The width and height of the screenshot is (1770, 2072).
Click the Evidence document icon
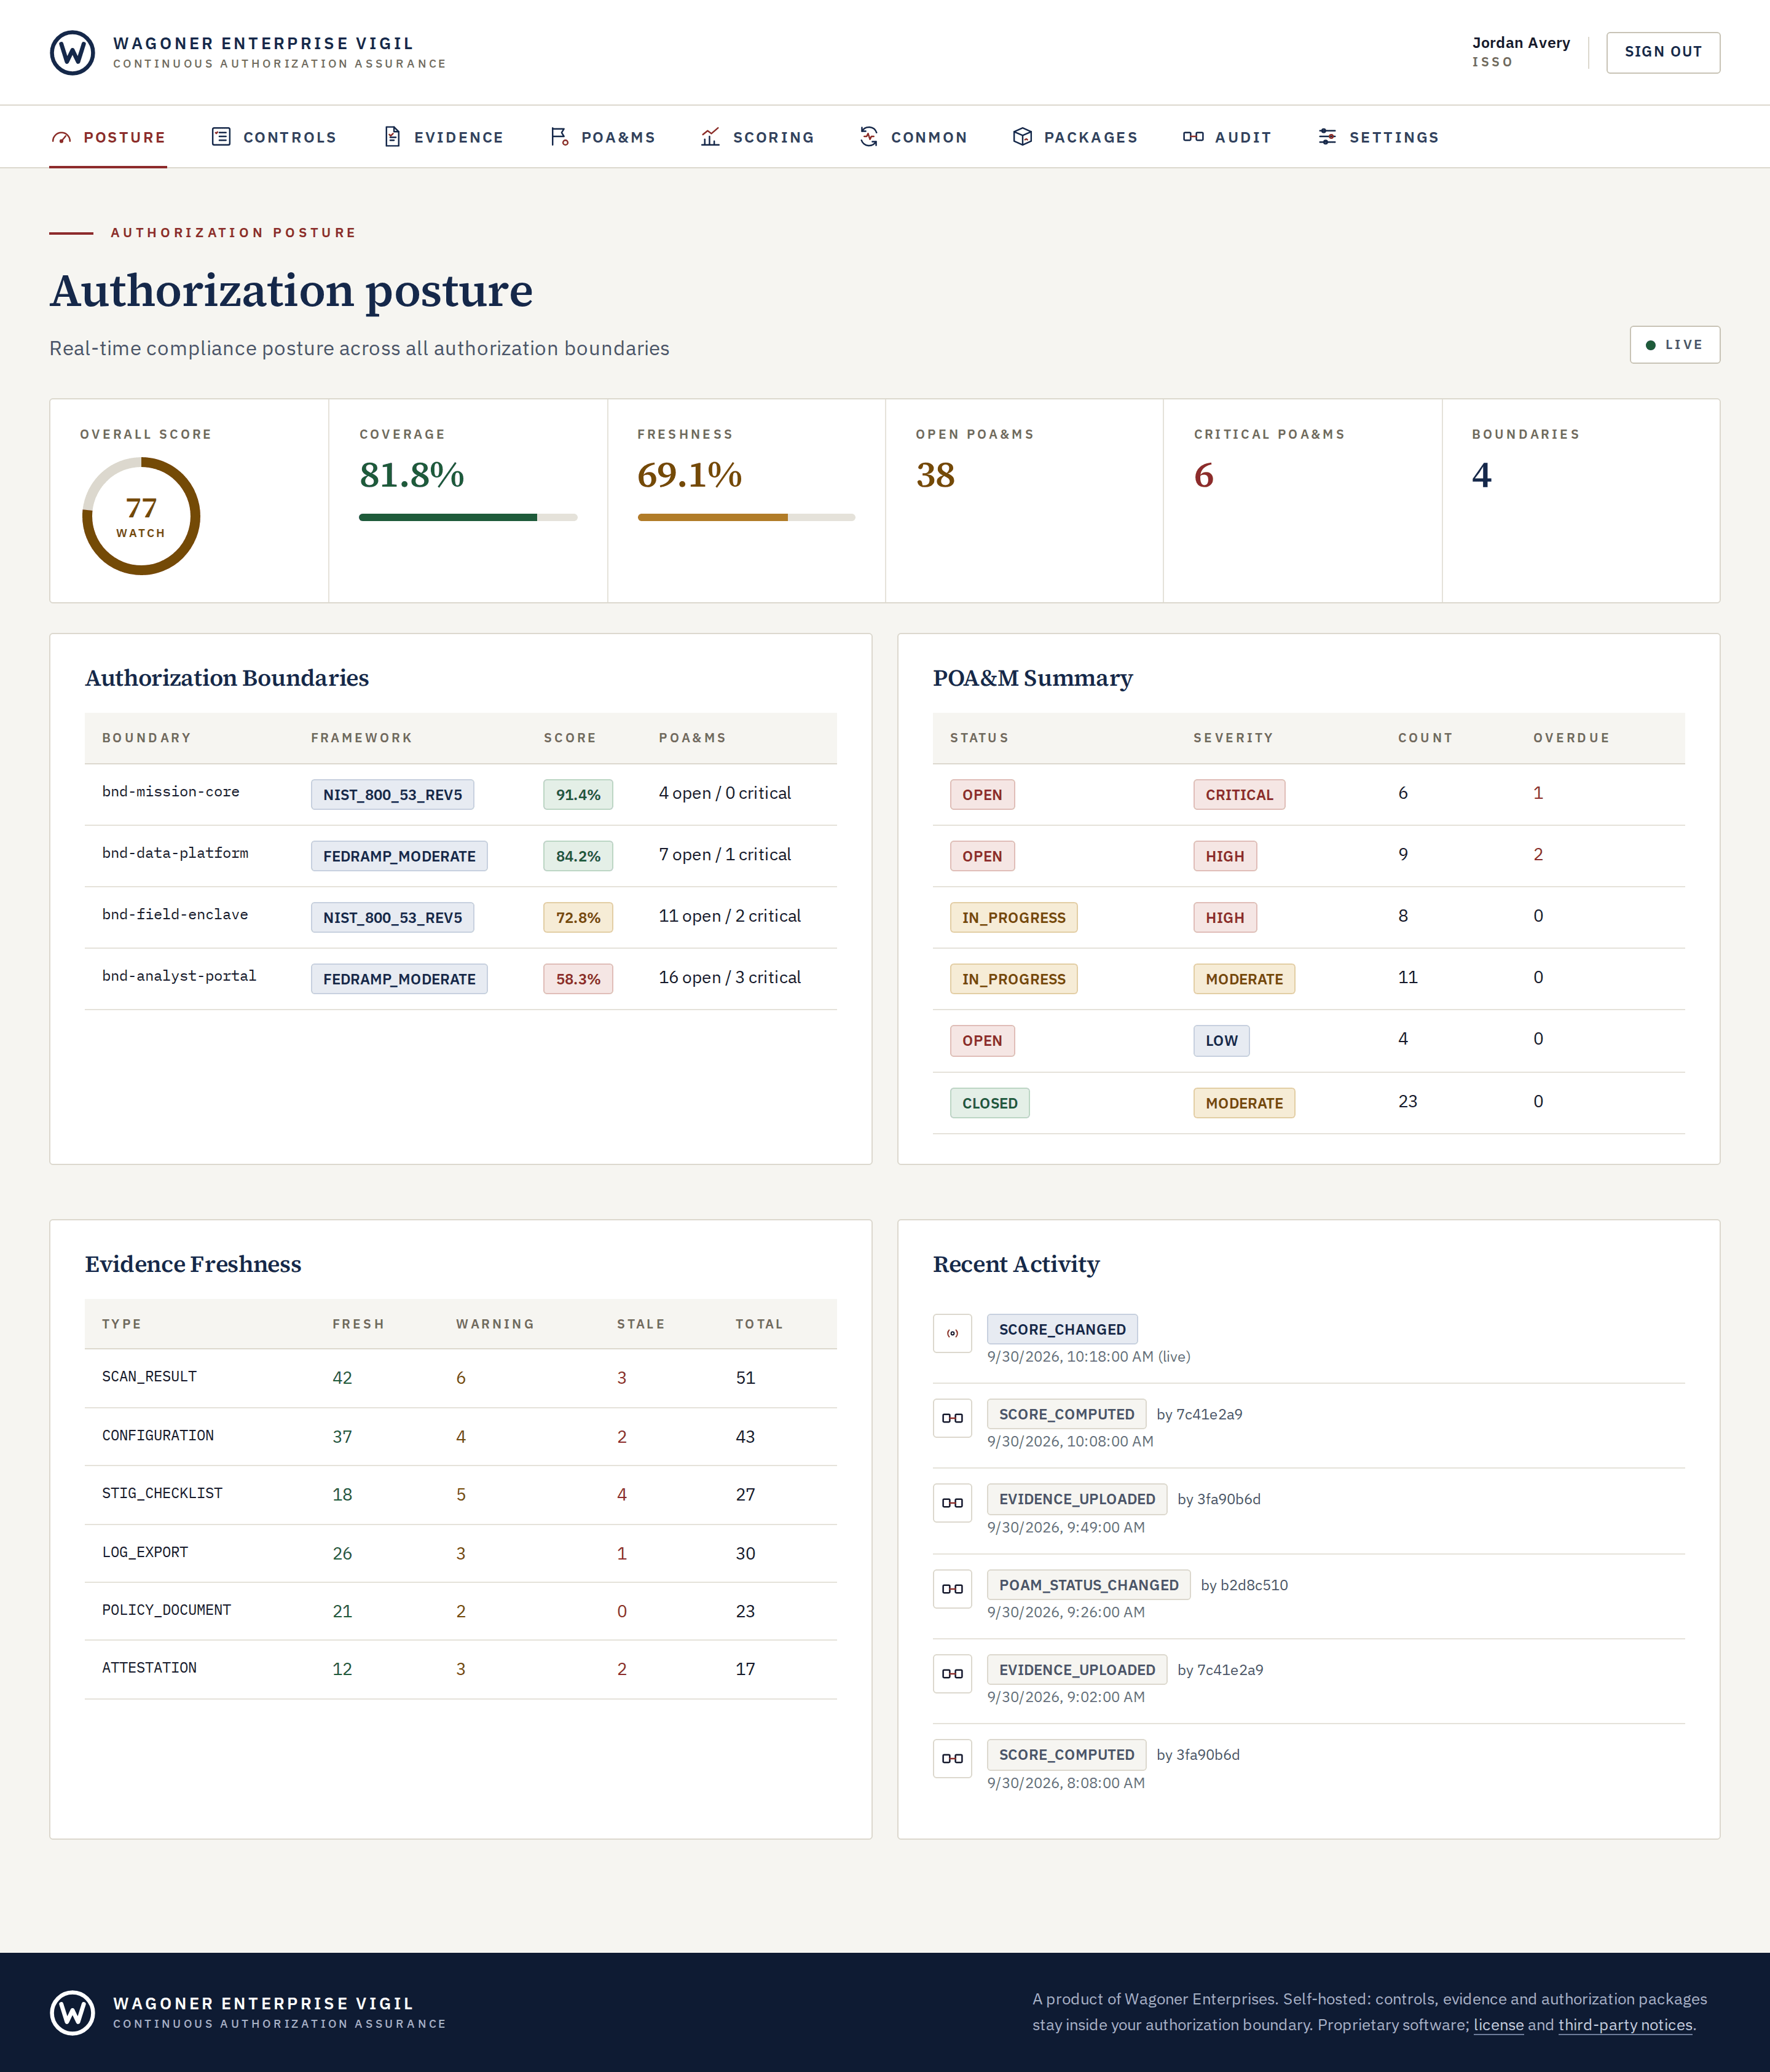pos(393,137)
